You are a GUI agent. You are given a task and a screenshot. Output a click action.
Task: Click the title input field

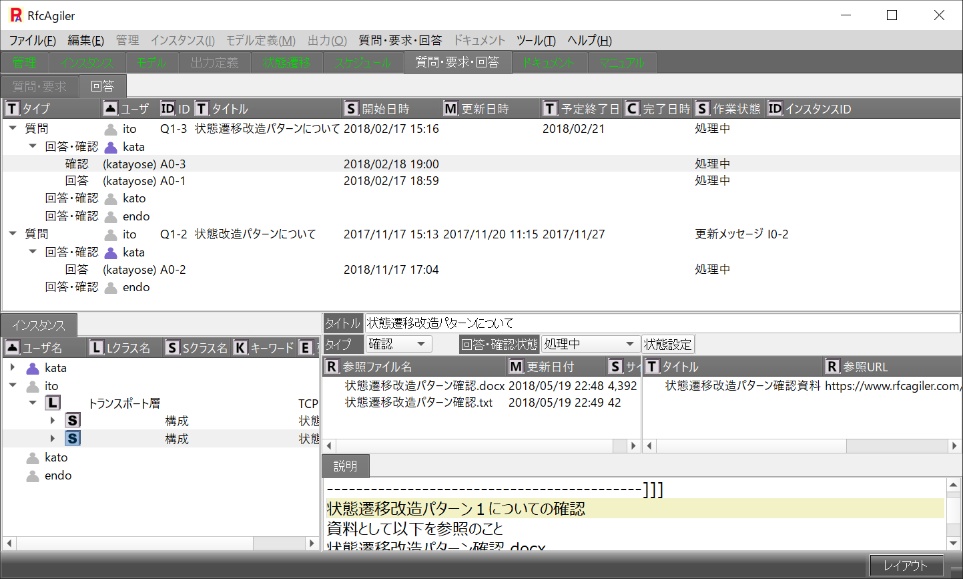click(662, 323)
